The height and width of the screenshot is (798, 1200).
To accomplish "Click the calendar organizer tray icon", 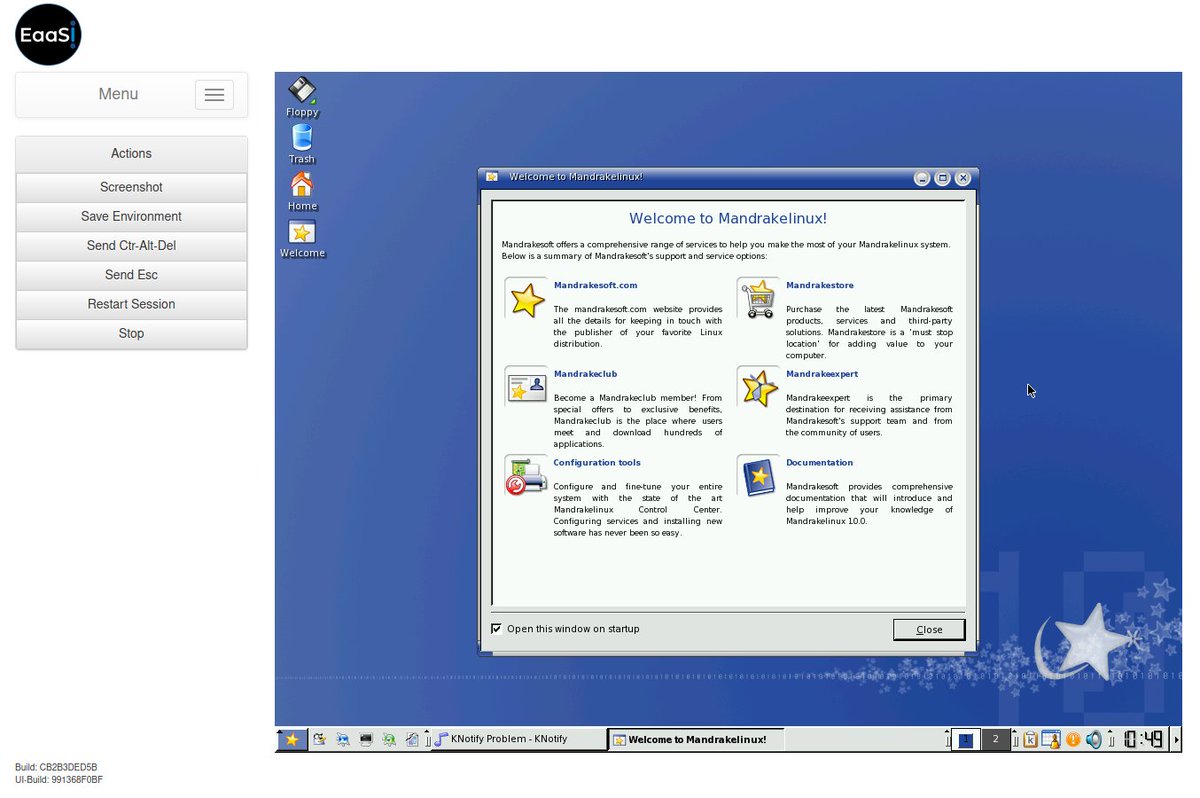I will point(1051,740).
